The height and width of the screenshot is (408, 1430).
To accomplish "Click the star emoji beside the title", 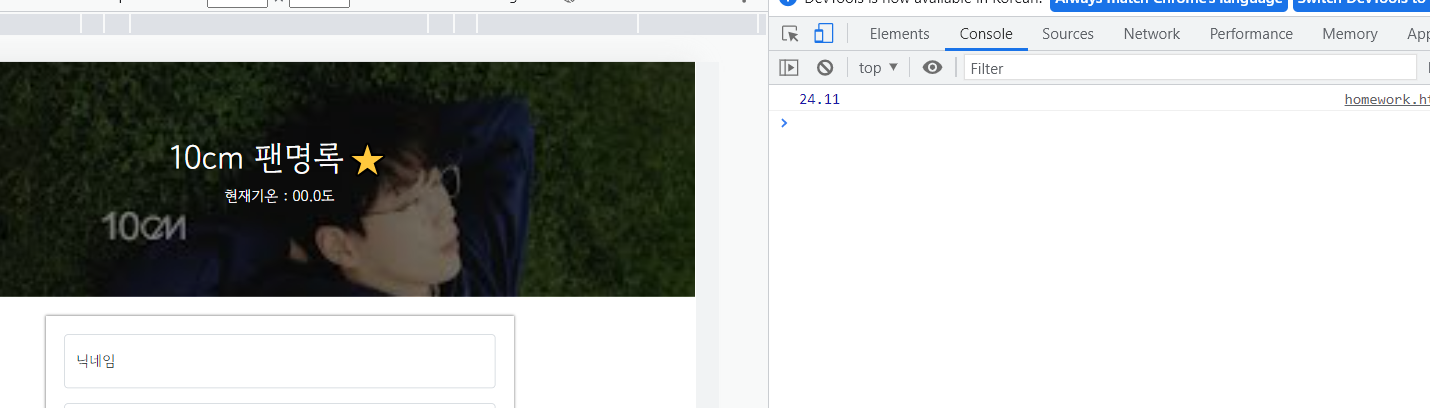I will (x=368, y=160).
